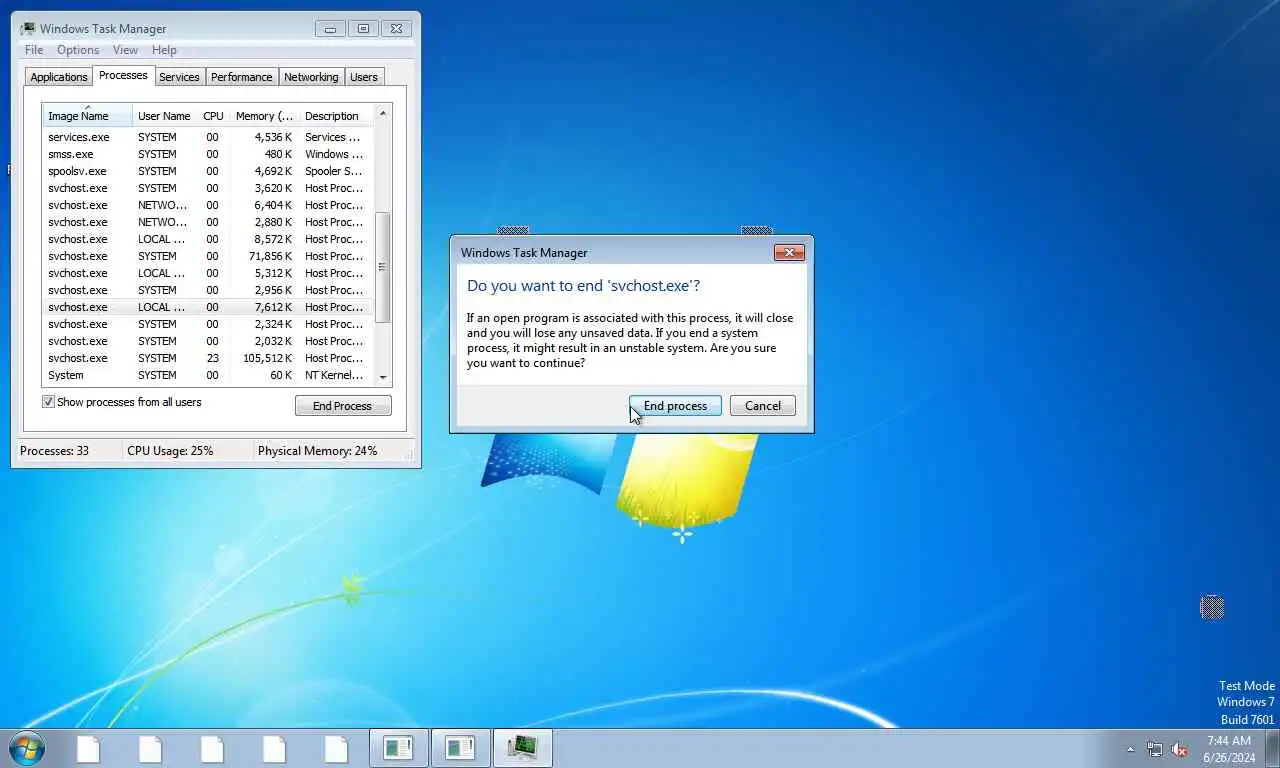This screenshot has width=1280, height=768.
Task: Click End Process button in Task Manager window
Action: (x=343, y=406)
